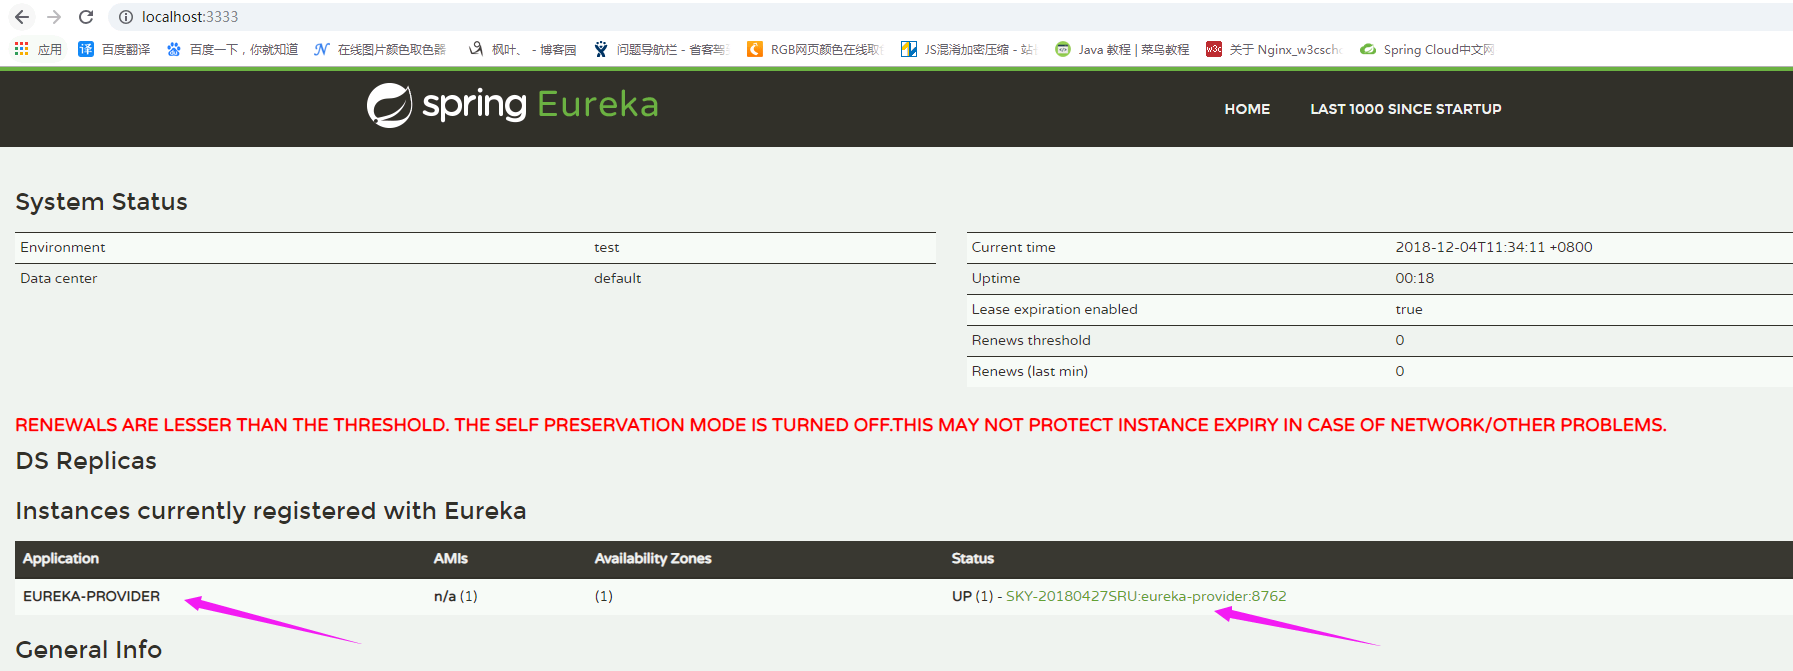This screenshot has height=671, width=1793.
Task: Click the Availability Zones column header
Action: tap(653, 558)
